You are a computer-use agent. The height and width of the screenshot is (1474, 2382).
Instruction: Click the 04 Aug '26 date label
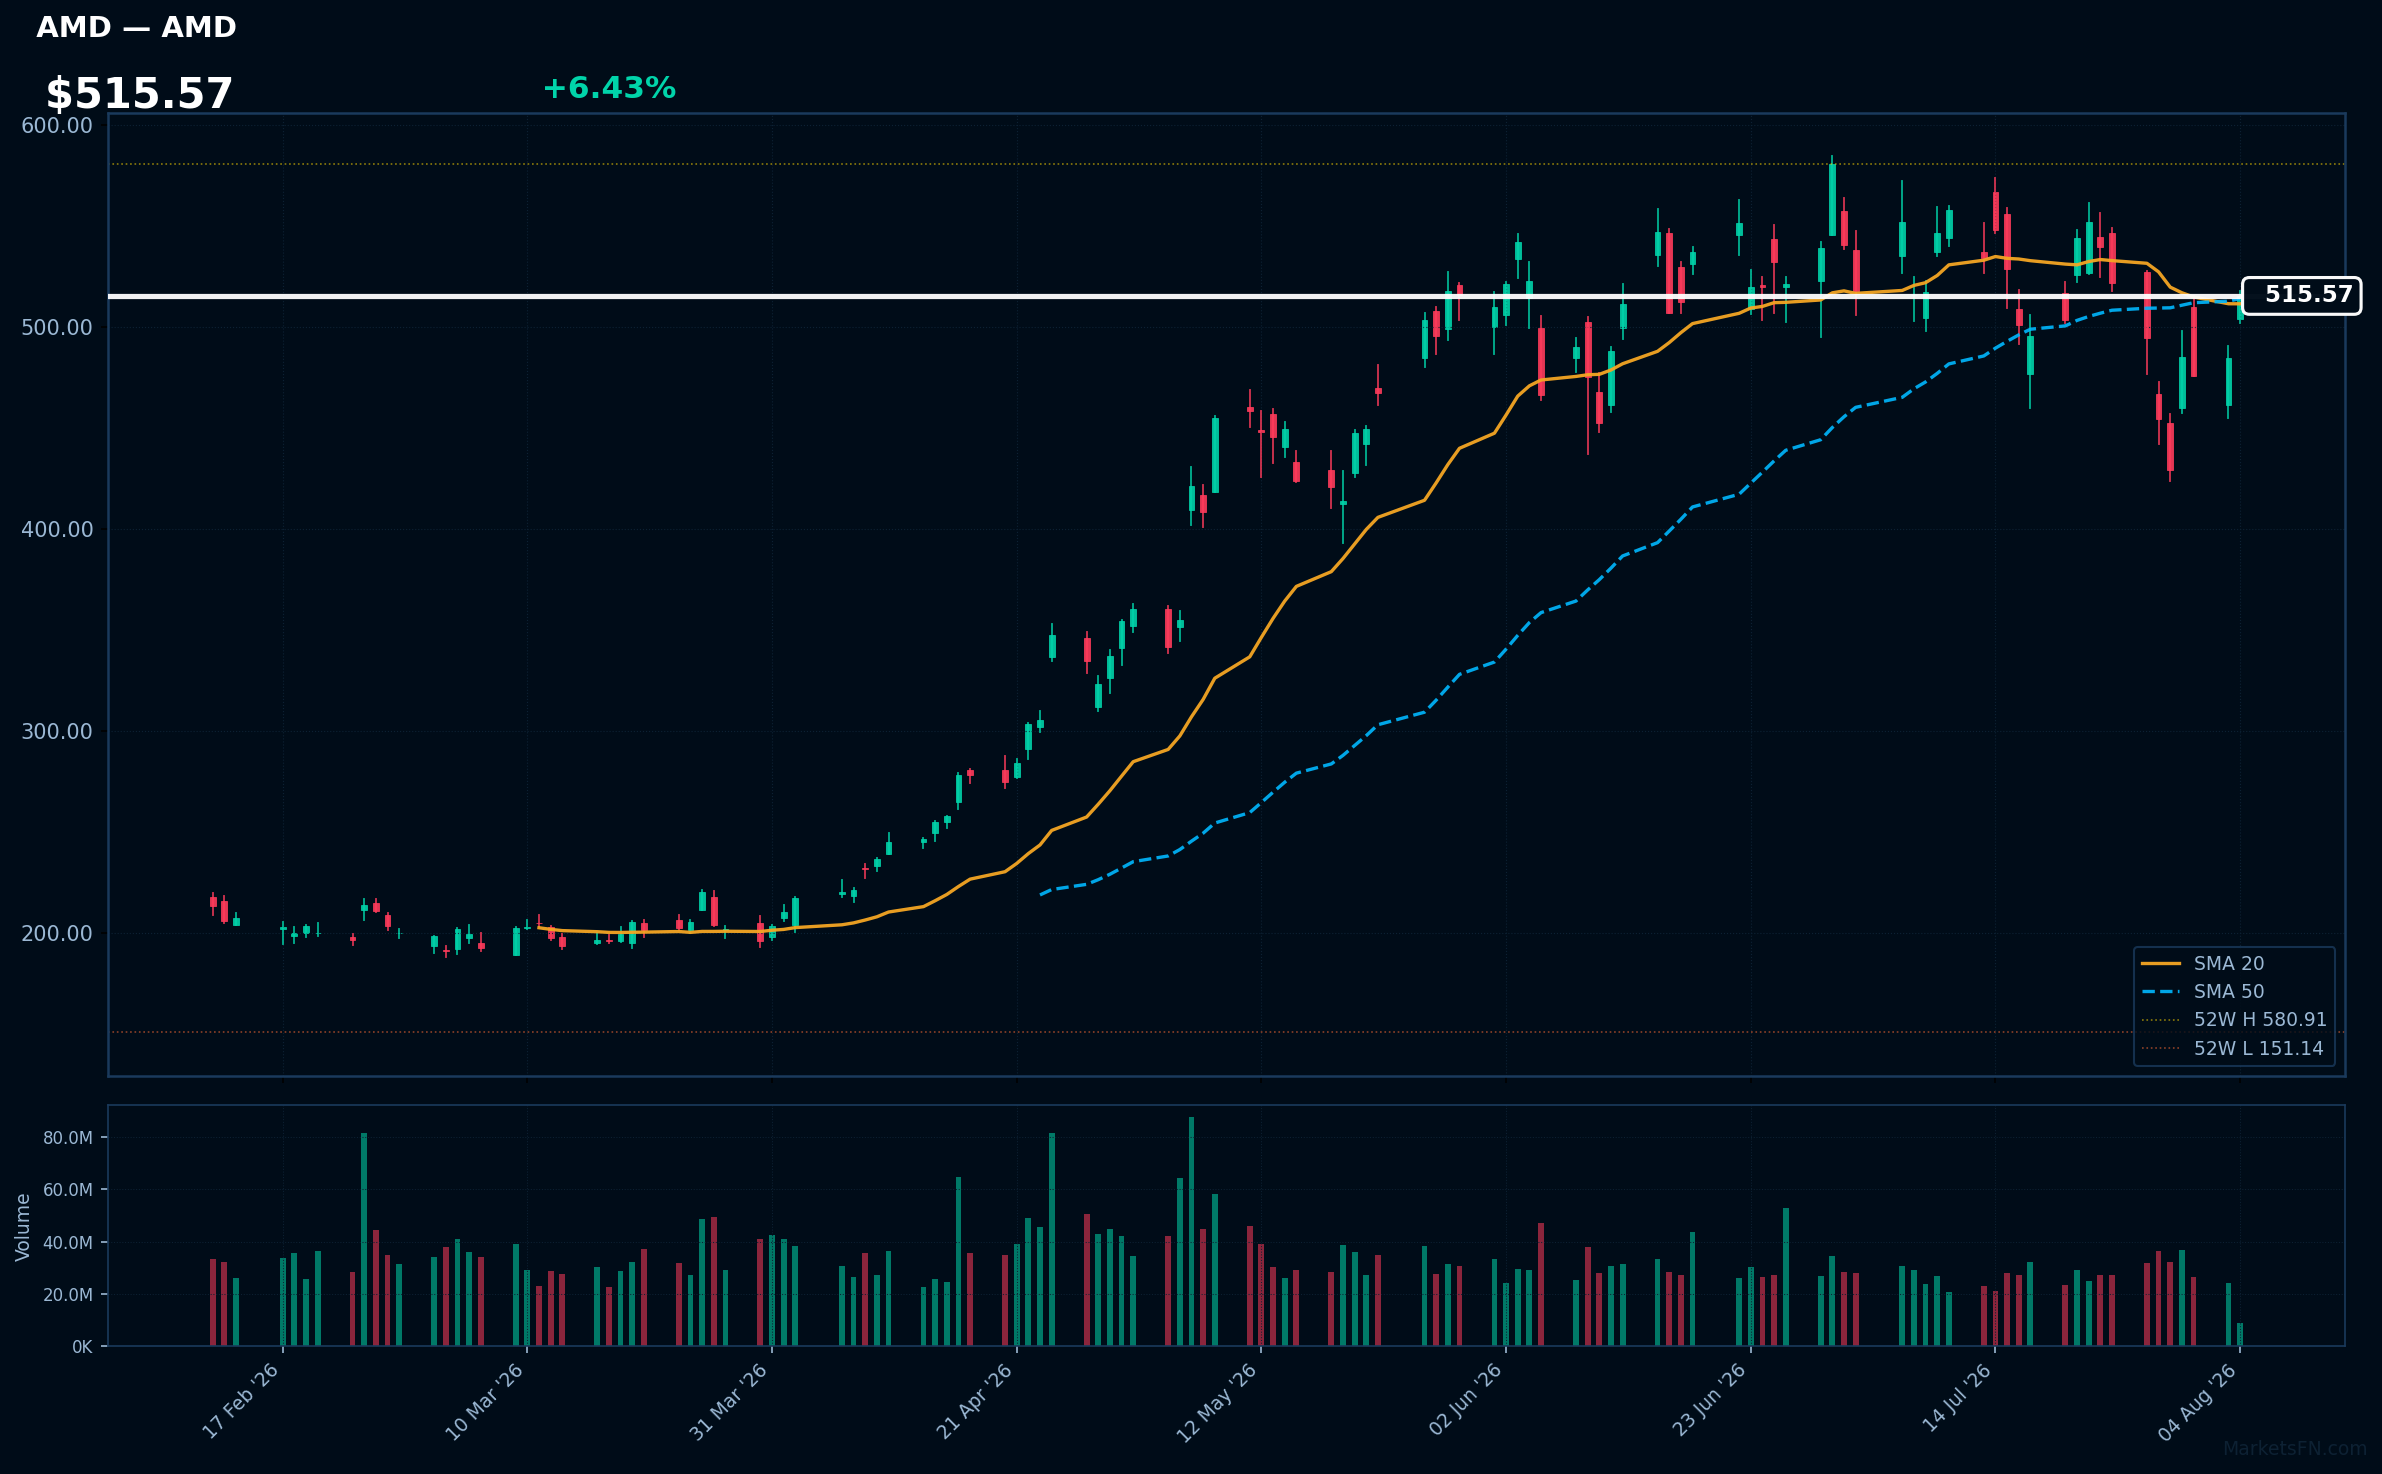click(x=2199, y=1401)
